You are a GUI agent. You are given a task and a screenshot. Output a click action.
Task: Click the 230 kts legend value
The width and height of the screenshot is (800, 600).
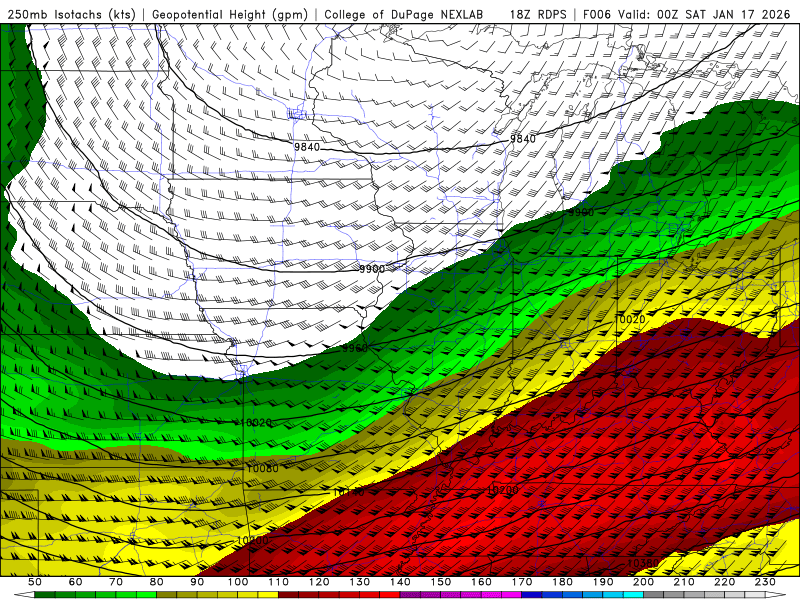pyautogui.click(x=765, y=582)
